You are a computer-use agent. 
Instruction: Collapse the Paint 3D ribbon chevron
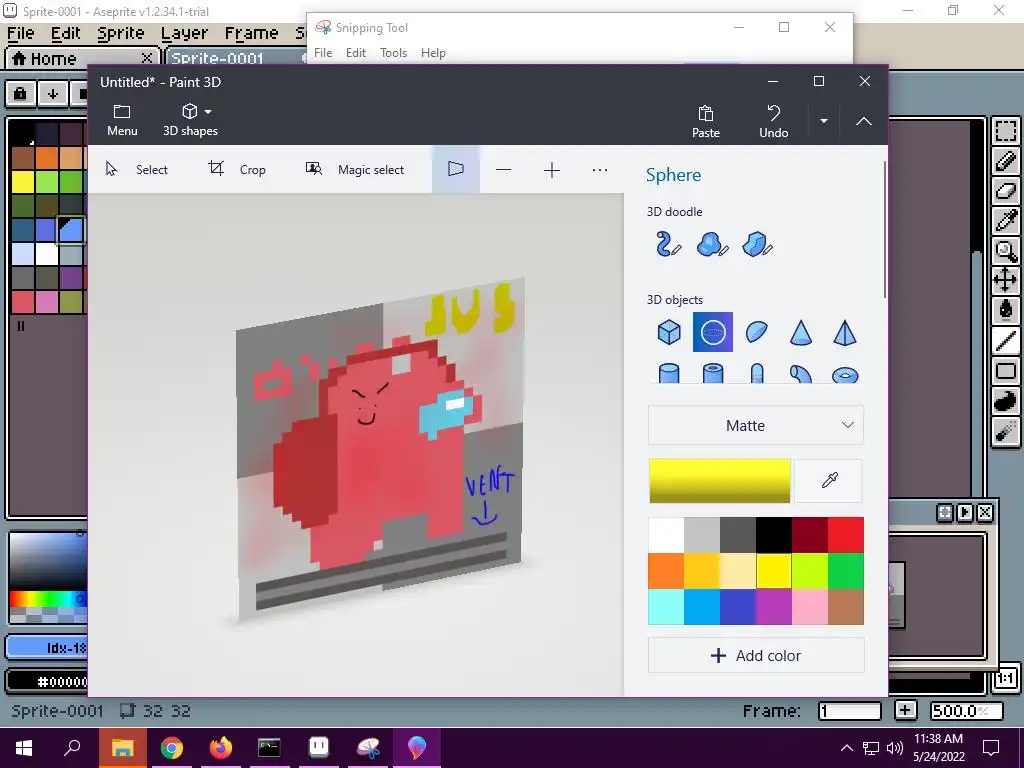[x=863, y=121]
